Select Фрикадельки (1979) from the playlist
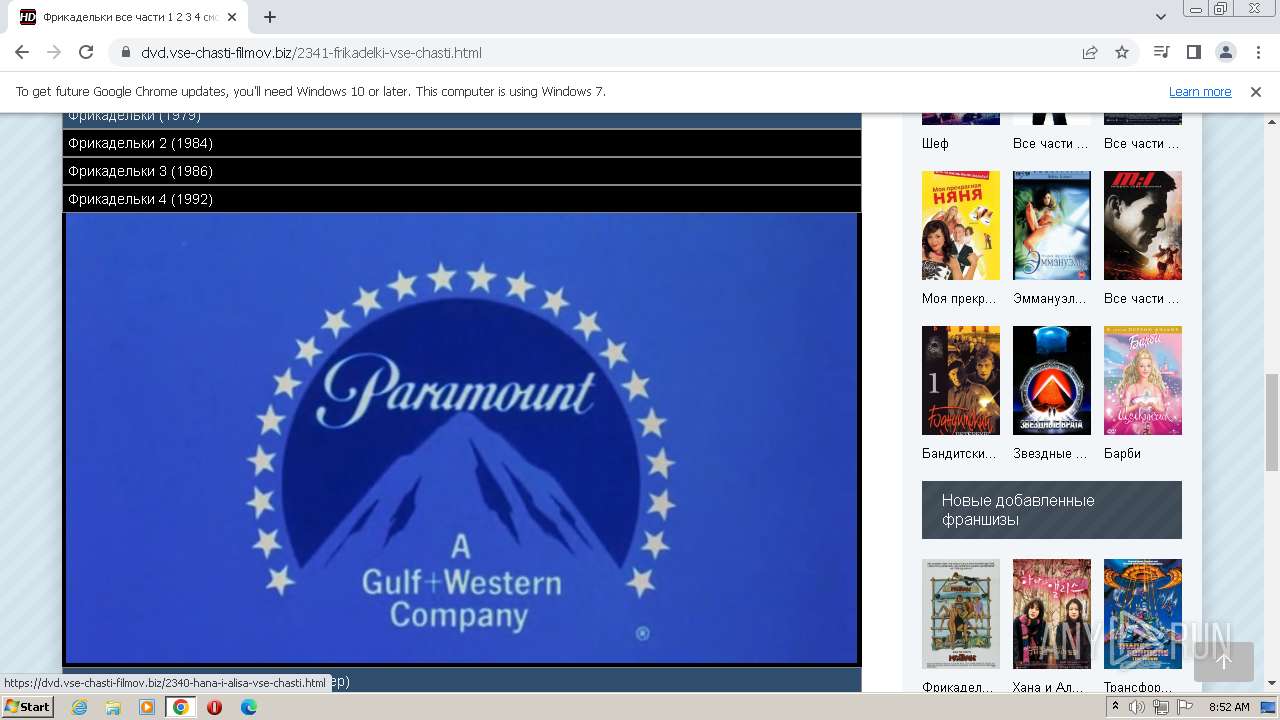Screen dimensions: 1280x720 click(462, 119)
